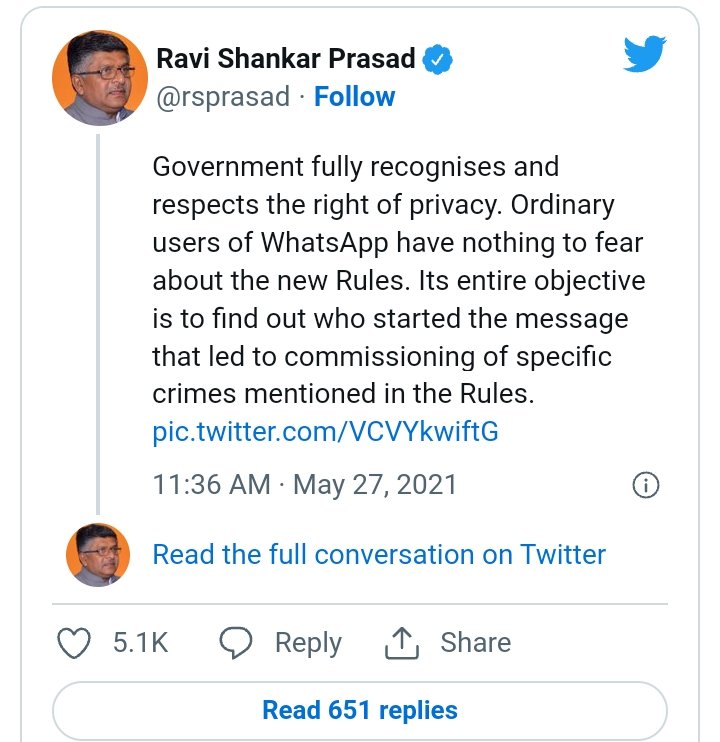Click the reply speech bubble icon

236,643
